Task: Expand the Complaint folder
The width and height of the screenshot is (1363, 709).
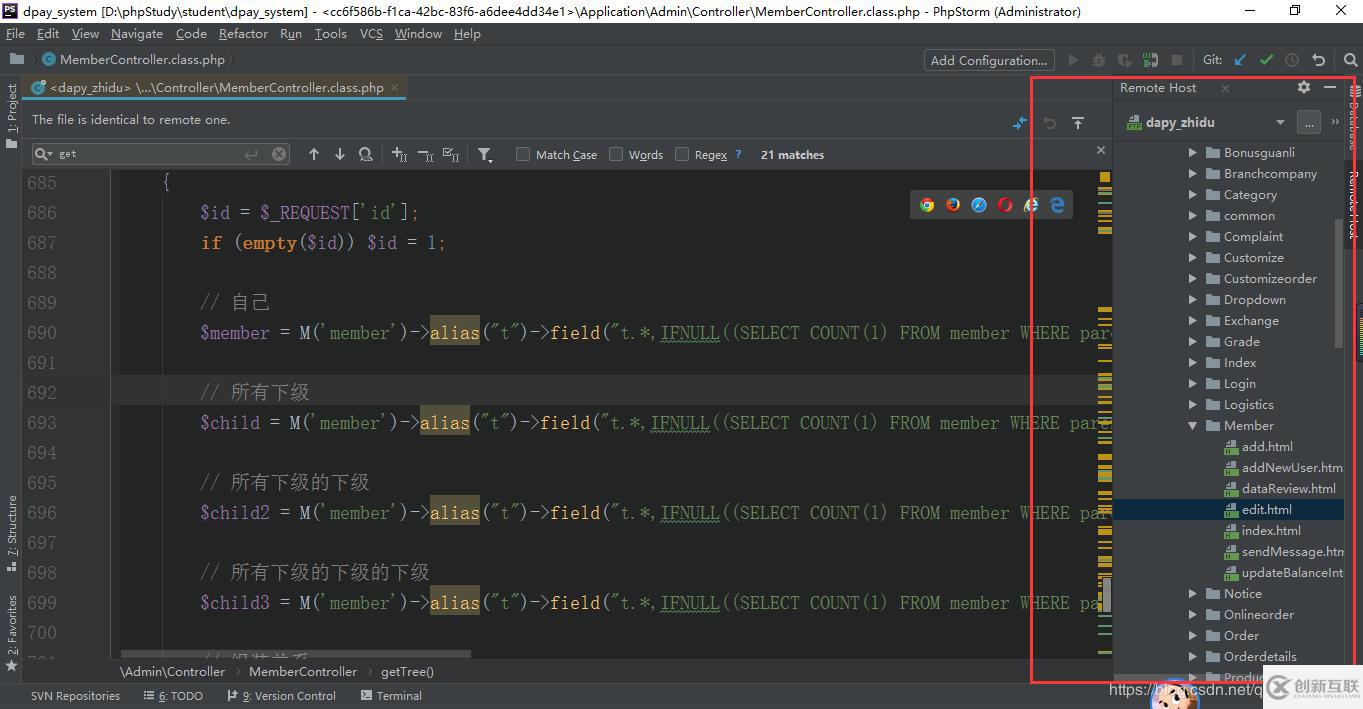Action: (x=1192, y=237)
